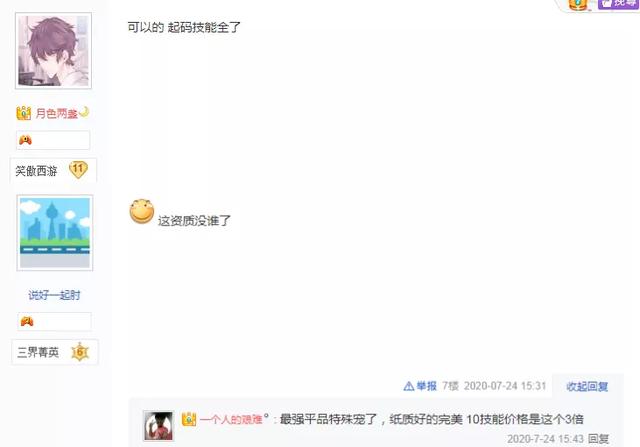Open profile link 一个人的艰难 in reply
The height and width of the screenshot is (447, 640).
[x=231, y=419]
